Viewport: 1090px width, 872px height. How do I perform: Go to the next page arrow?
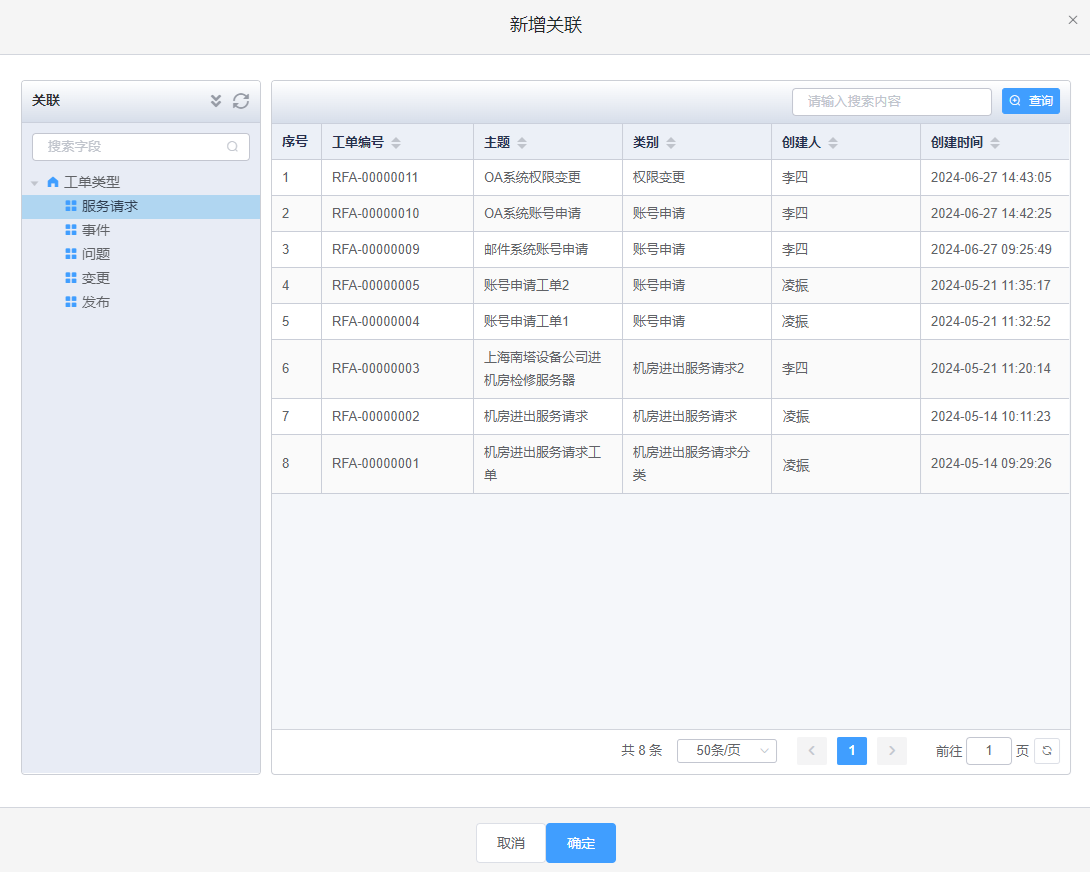pyautogui.click(x=892, y=751)
